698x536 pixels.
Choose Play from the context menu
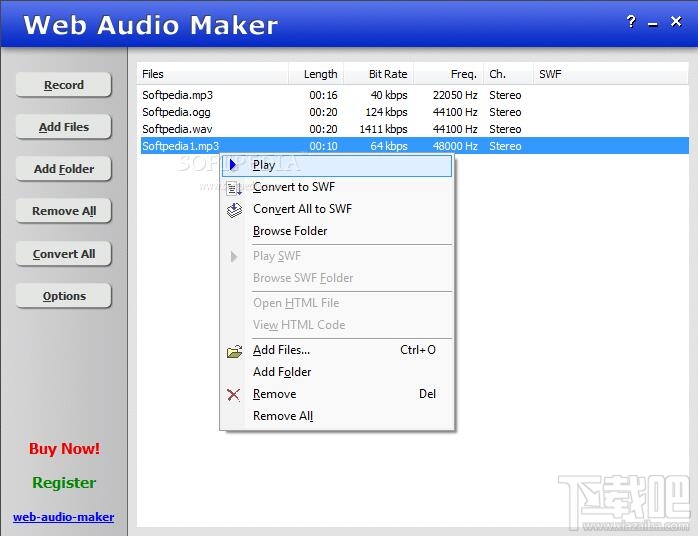coord(337,165)
